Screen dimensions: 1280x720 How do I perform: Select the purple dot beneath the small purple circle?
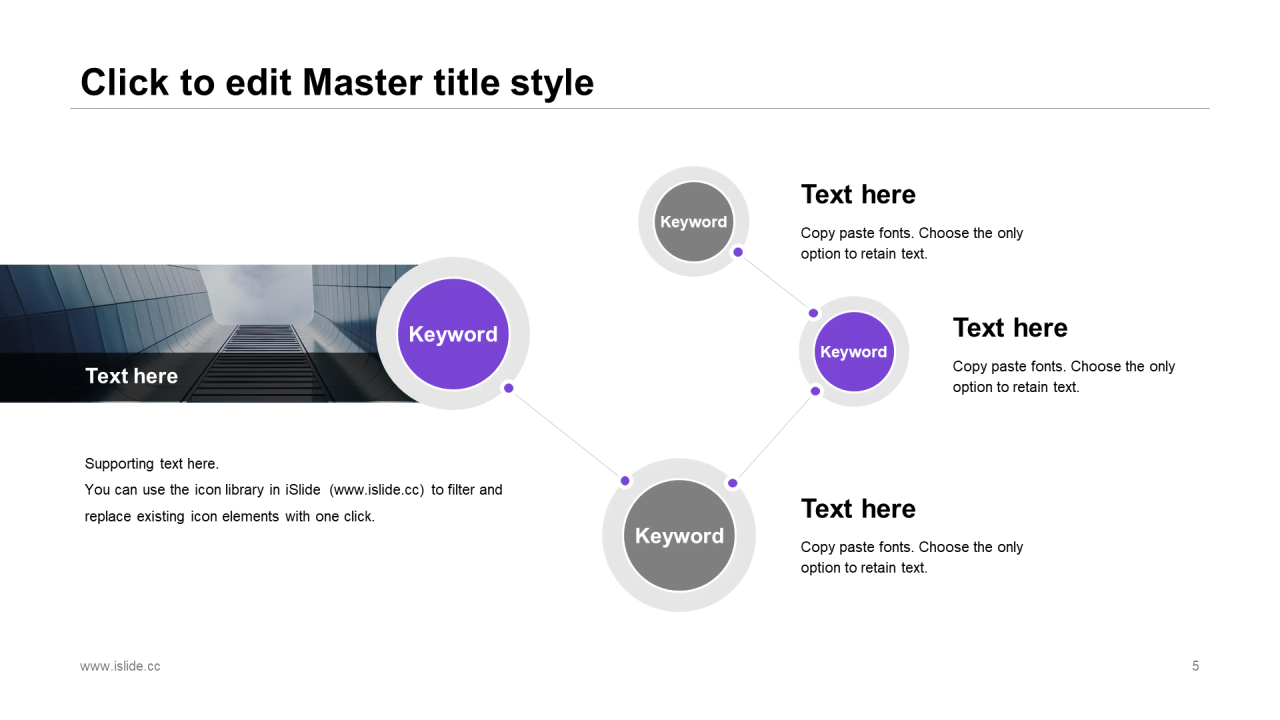815,391
